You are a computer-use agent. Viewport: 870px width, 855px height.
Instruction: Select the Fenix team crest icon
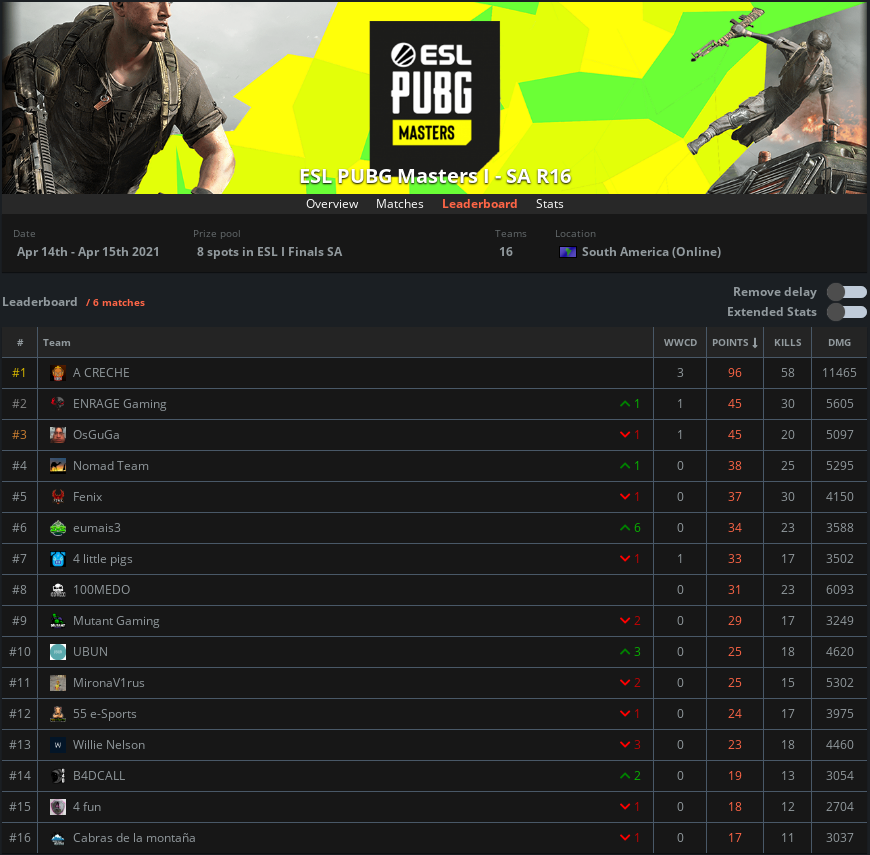(57, 496)
